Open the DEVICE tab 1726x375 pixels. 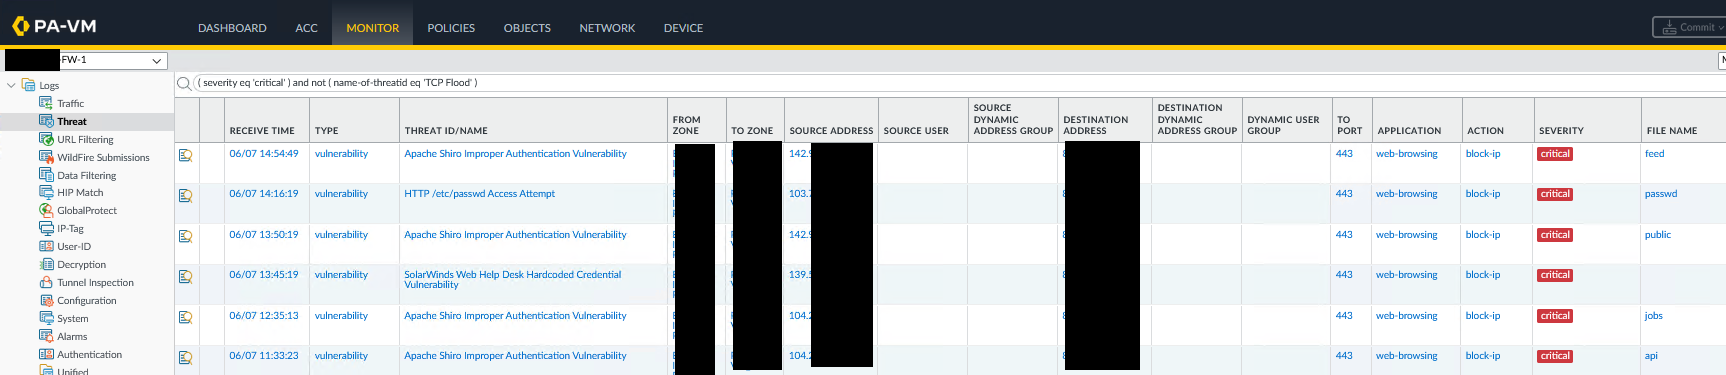pos(683,28)
